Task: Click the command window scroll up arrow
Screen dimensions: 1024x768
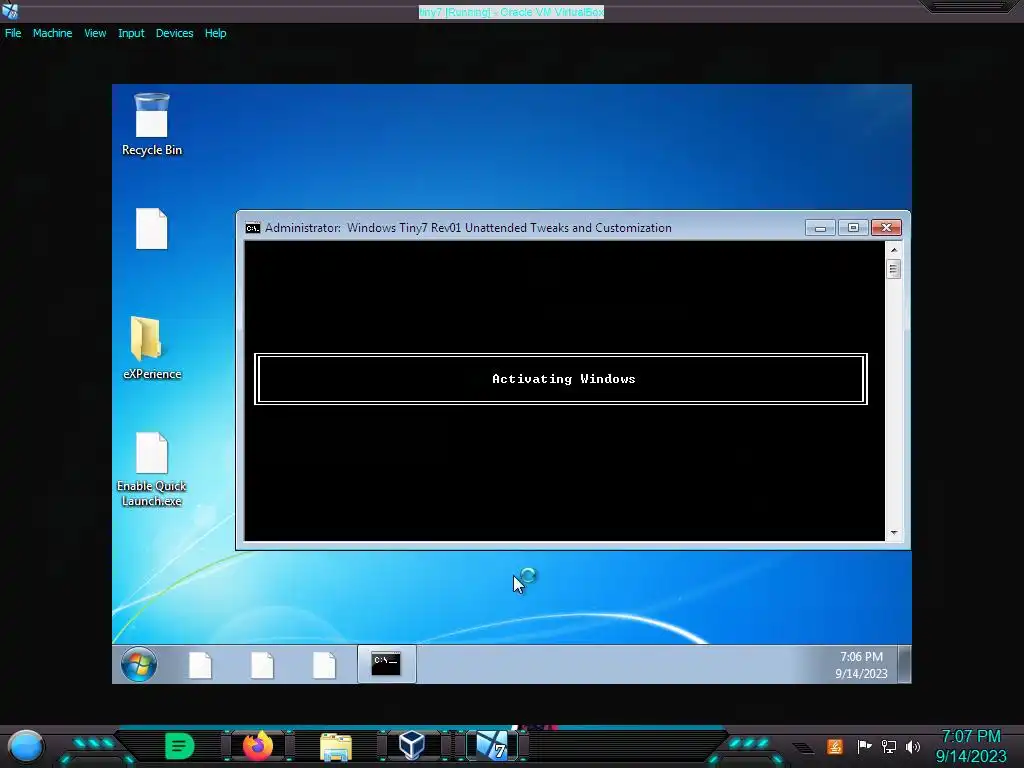Action: coord(894,249)
